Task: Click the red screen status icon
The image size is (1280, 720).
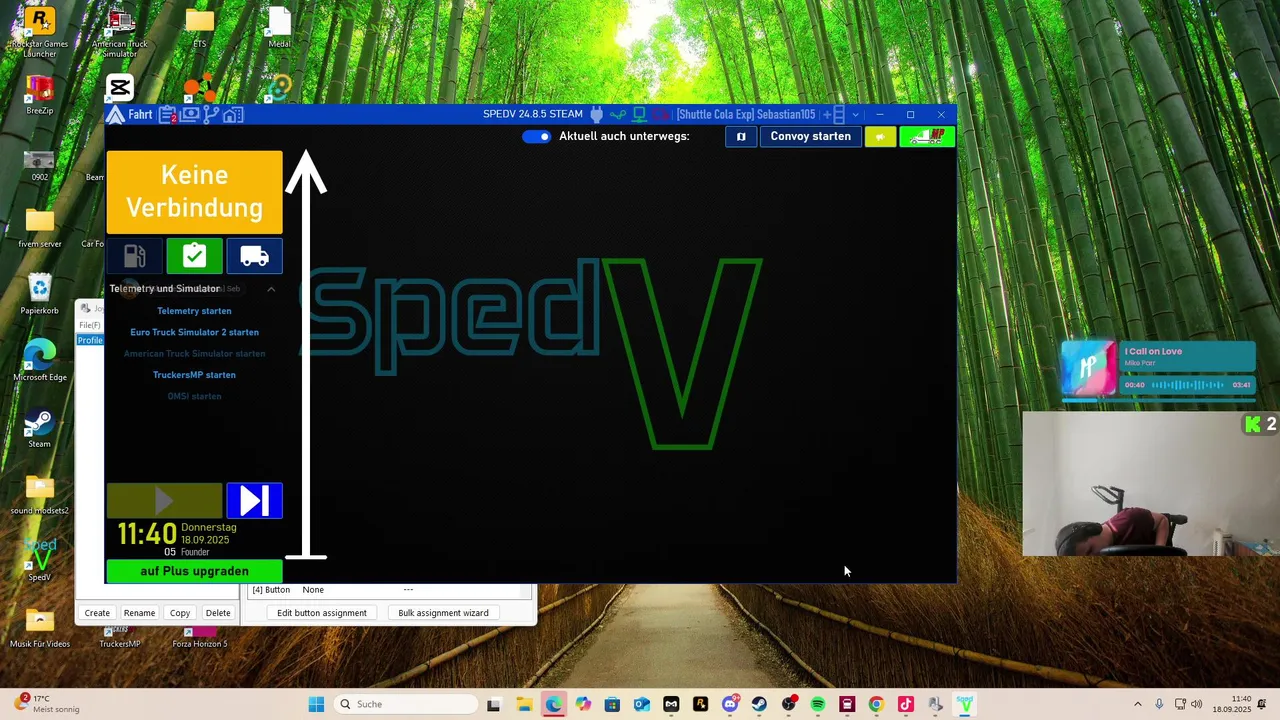Action: [x=660, y=115]
